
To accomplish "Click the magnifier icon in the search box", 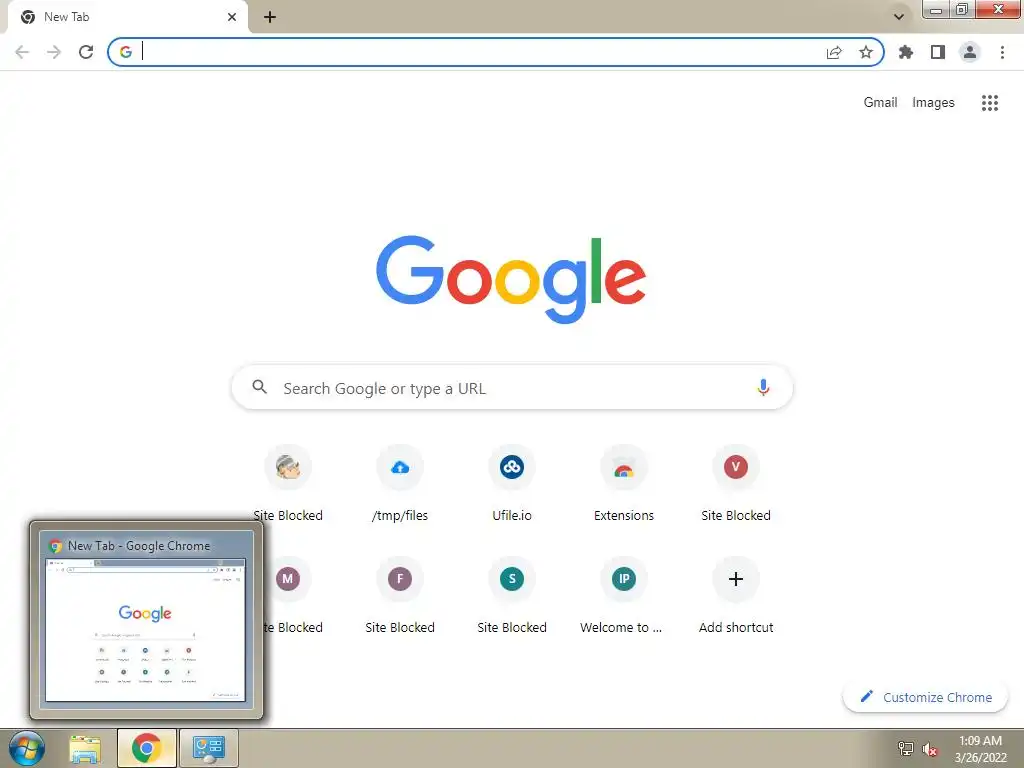I will [x=259, y=387].
